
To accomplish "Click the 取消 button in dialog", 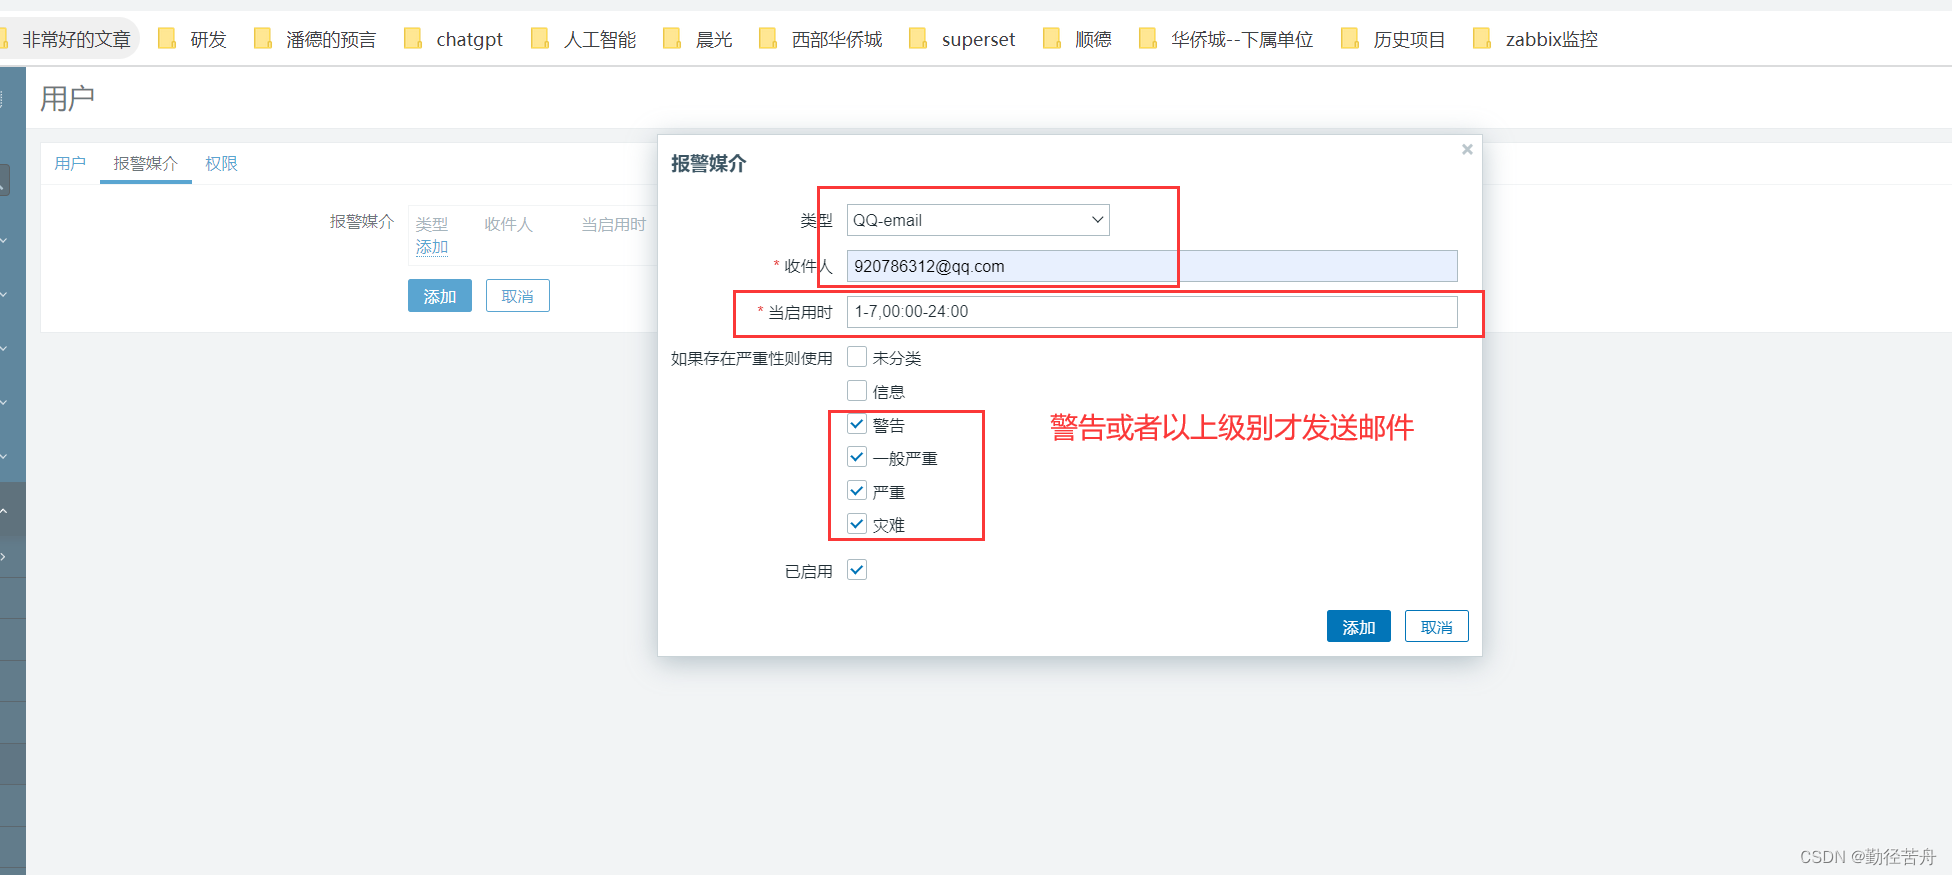I will pos(1436,626).
